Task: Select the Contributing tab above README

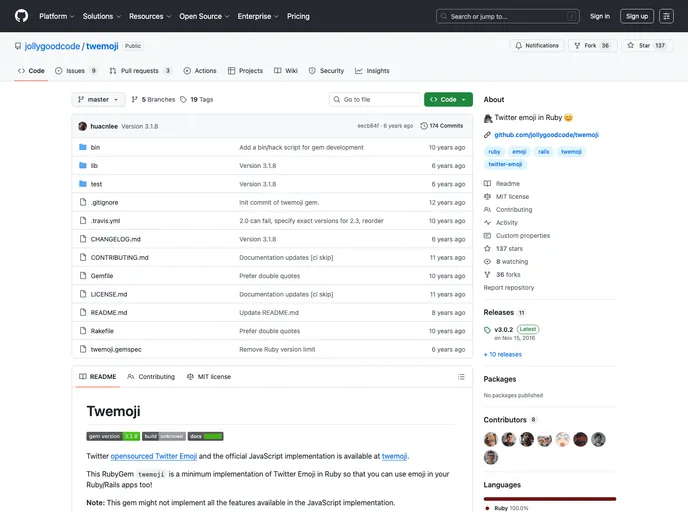Action: (151, 377)
